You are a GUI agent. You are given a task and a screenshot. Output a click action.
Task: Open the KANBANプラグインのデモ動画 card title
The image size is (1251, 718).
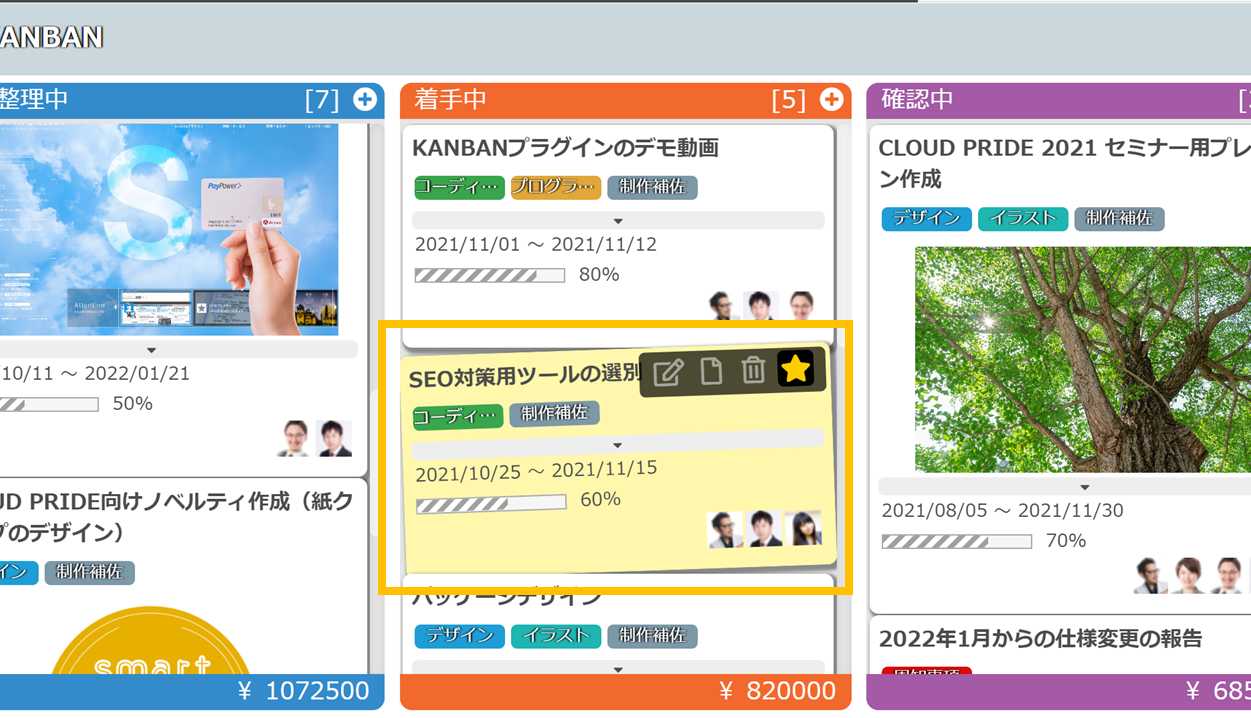tap(566, 149)
